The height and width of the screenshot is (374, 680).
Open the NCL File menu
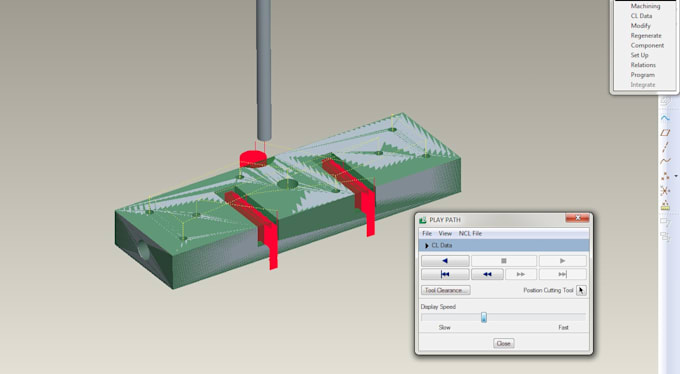click(470, 233)
